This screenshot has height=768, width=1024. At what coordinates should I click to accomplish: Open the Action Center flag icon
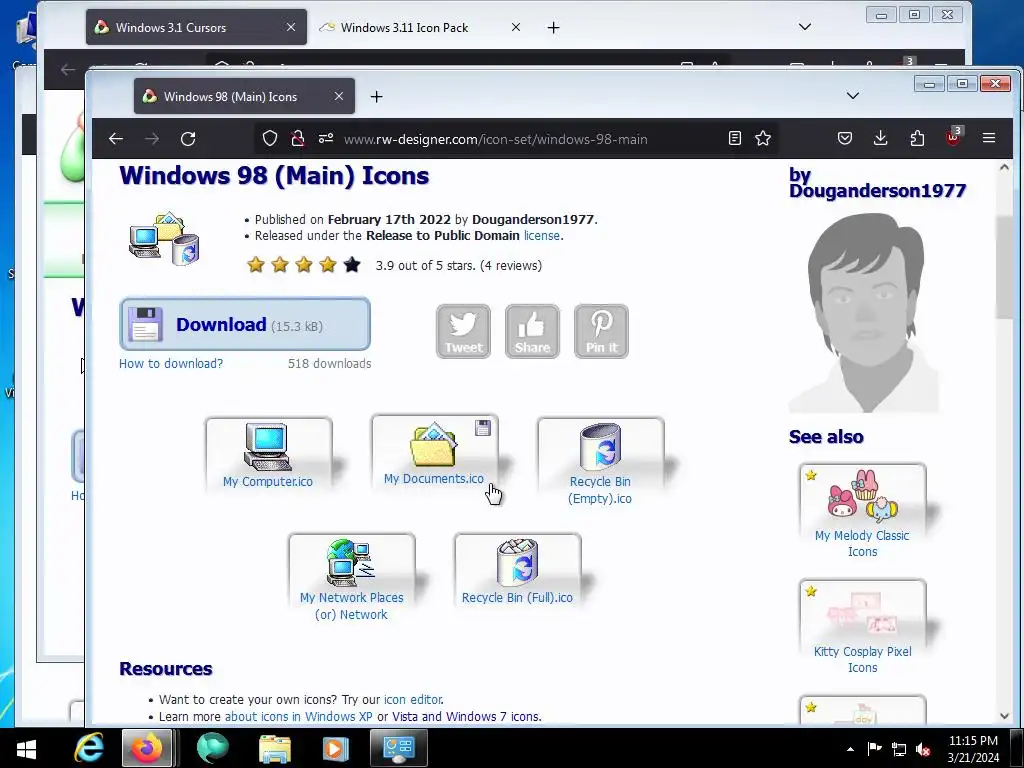click(x=874, y=749)
